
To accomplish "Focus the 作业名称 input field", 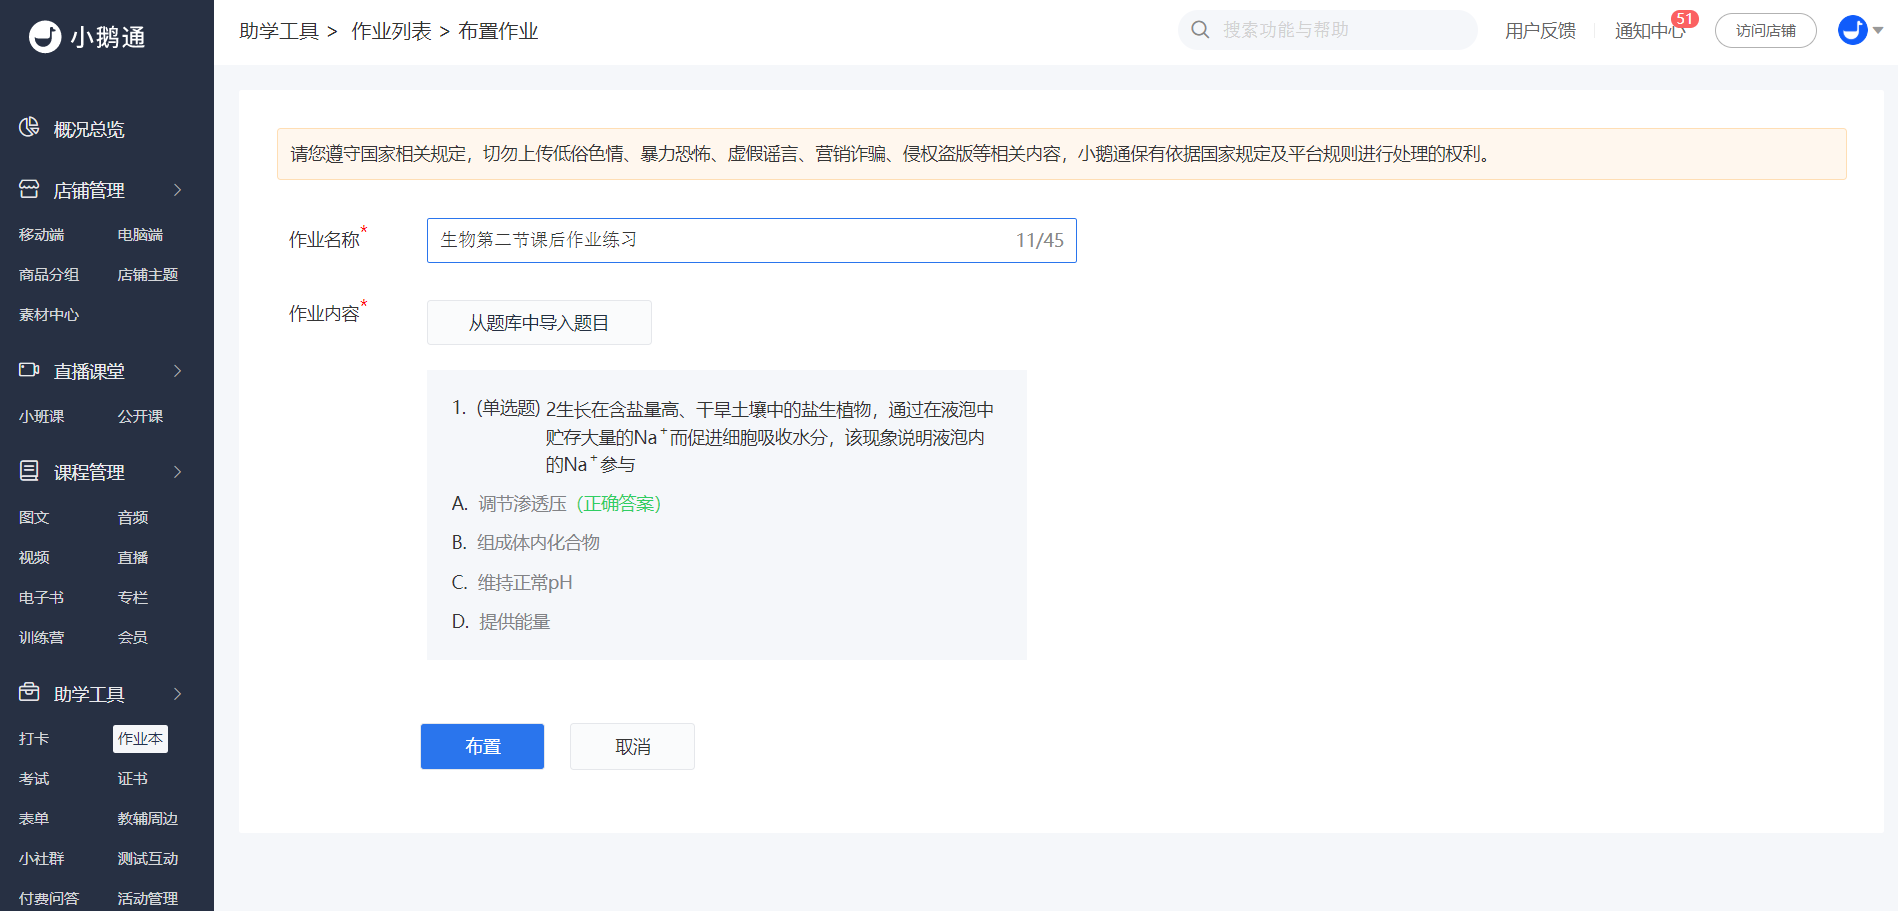I will (x=720, y=241).
